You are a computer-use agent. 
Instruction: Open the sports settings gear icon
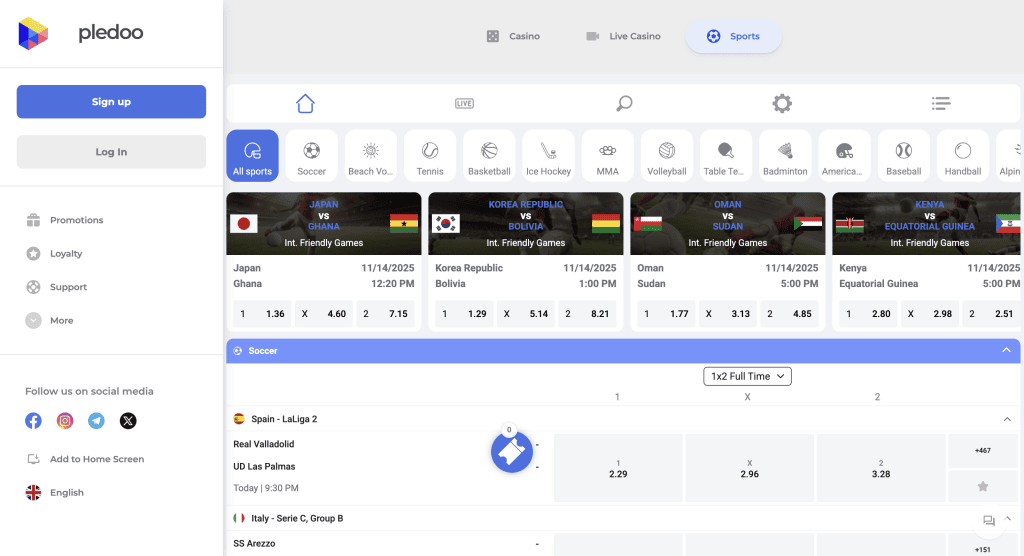[x=782, y=103]
